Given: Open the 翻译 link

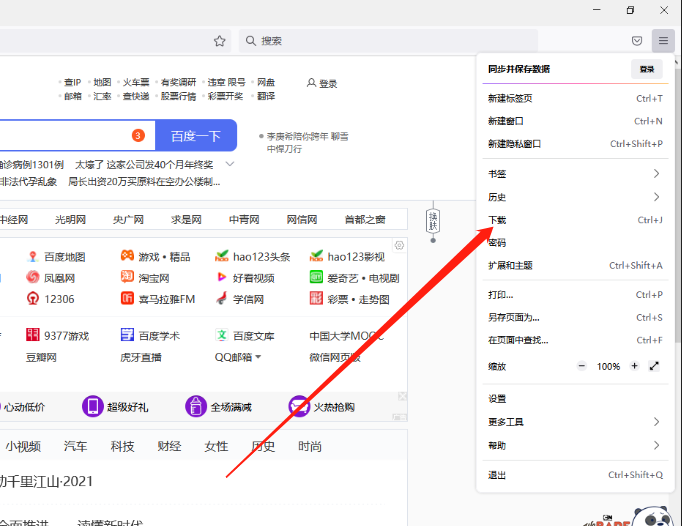Looking at the screenshot, I should pyautogui.click(x=266, y=96).
